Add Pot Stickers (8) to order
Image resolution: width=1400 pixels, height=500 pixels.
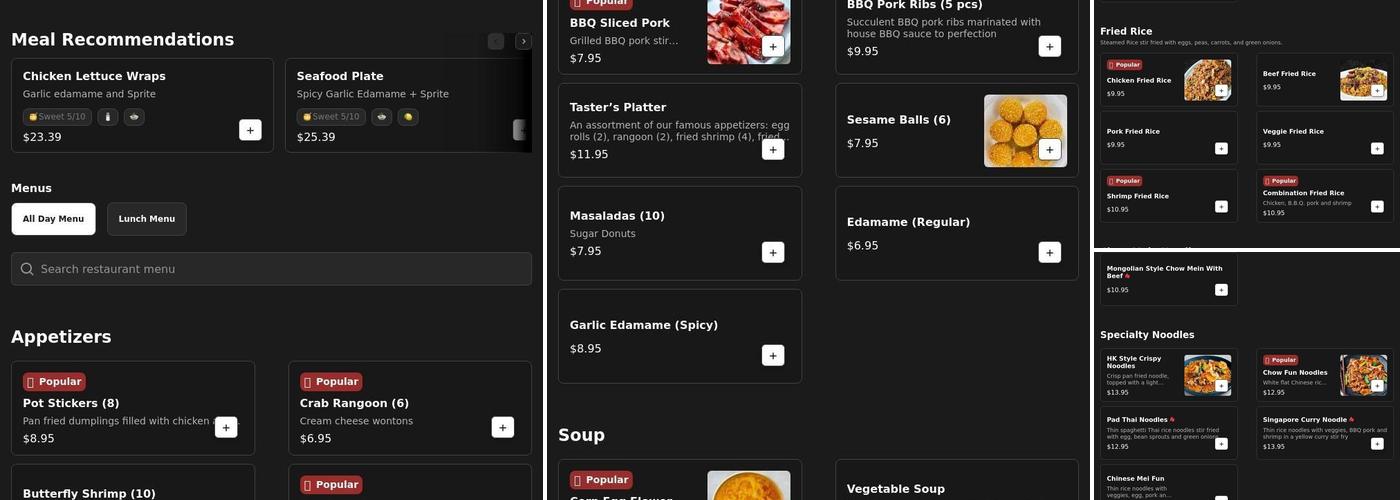point(226,427)
